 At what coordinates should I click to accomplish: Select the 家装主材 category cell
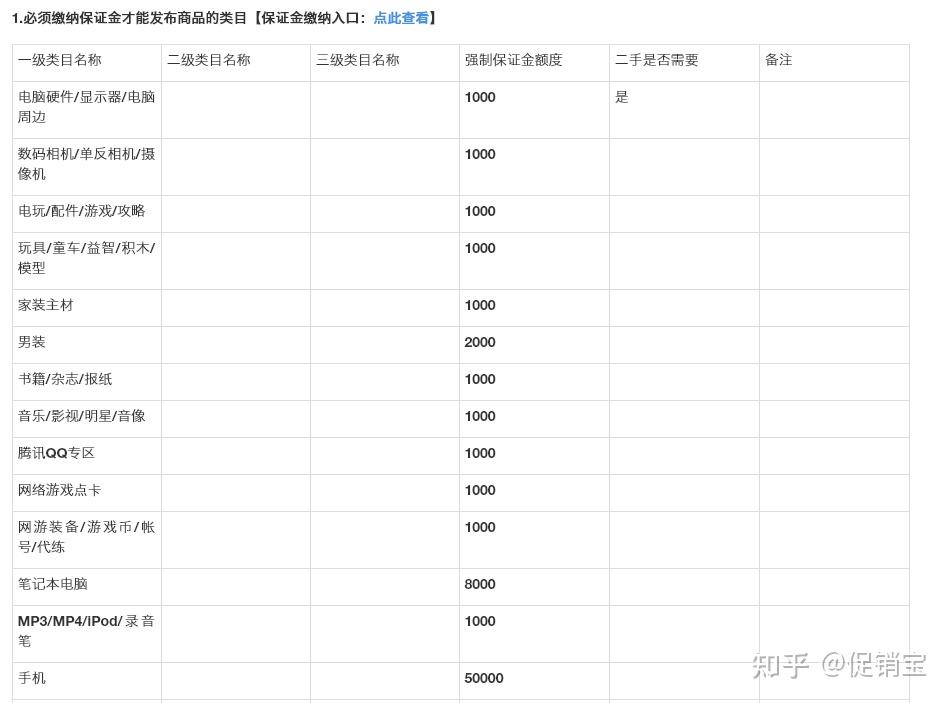point(87,308)
